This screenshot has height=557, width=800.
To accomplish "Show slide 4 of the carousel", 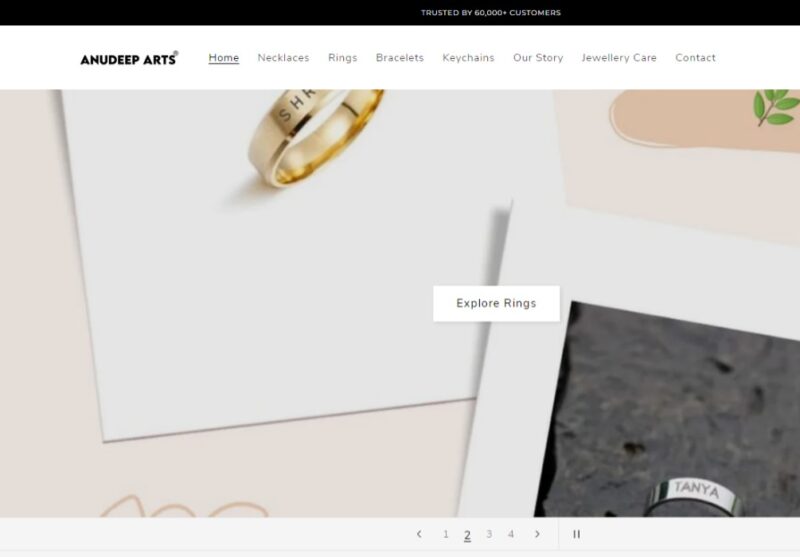I will pyautogui.click(x=511, y=534).
